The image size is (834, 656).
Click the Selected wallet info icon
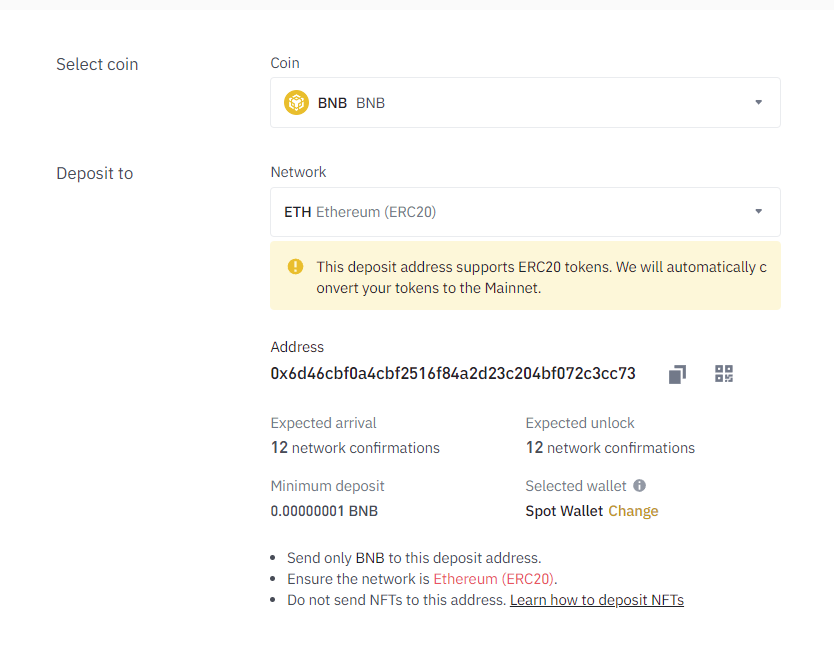pyautogui.click(x=639, y=485)
